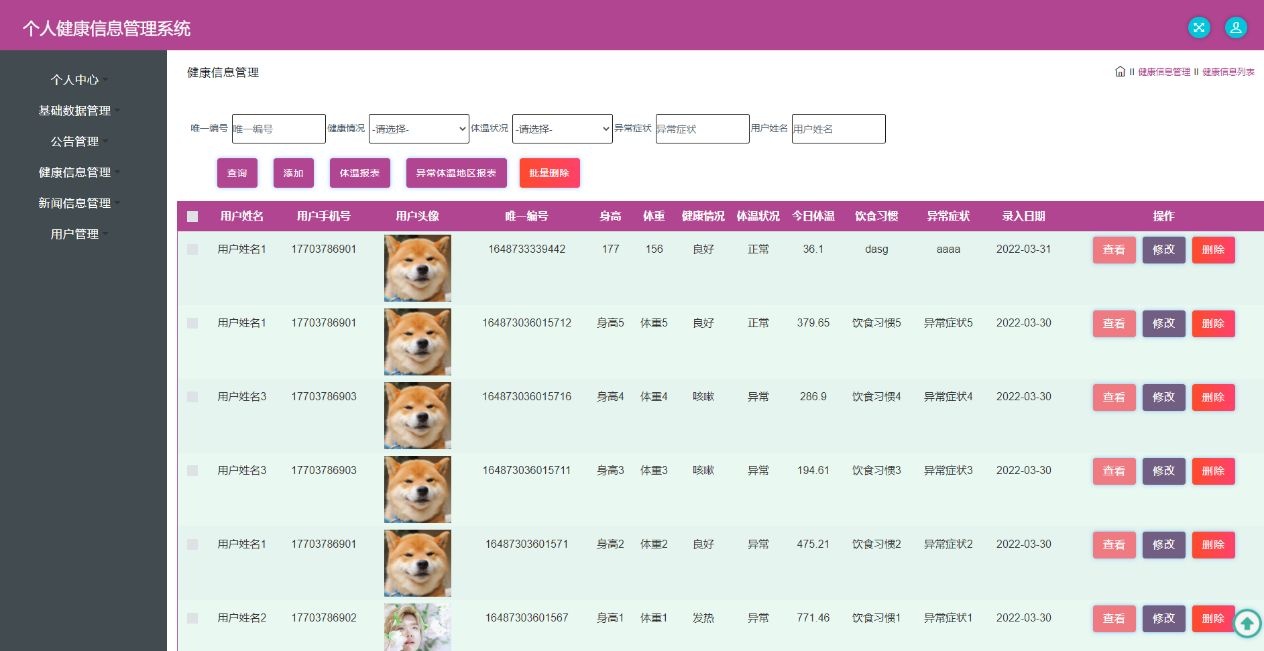
Task: Check the row with 唯一编号 164873036015712
Action: pyautogui.click(x=193, y=323)
